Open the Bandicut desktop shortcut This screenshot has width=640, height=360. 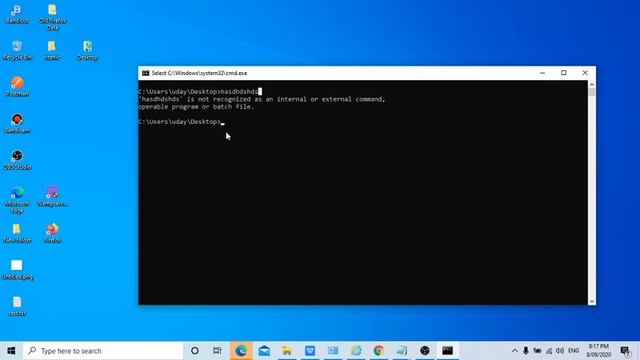(17, 13)
